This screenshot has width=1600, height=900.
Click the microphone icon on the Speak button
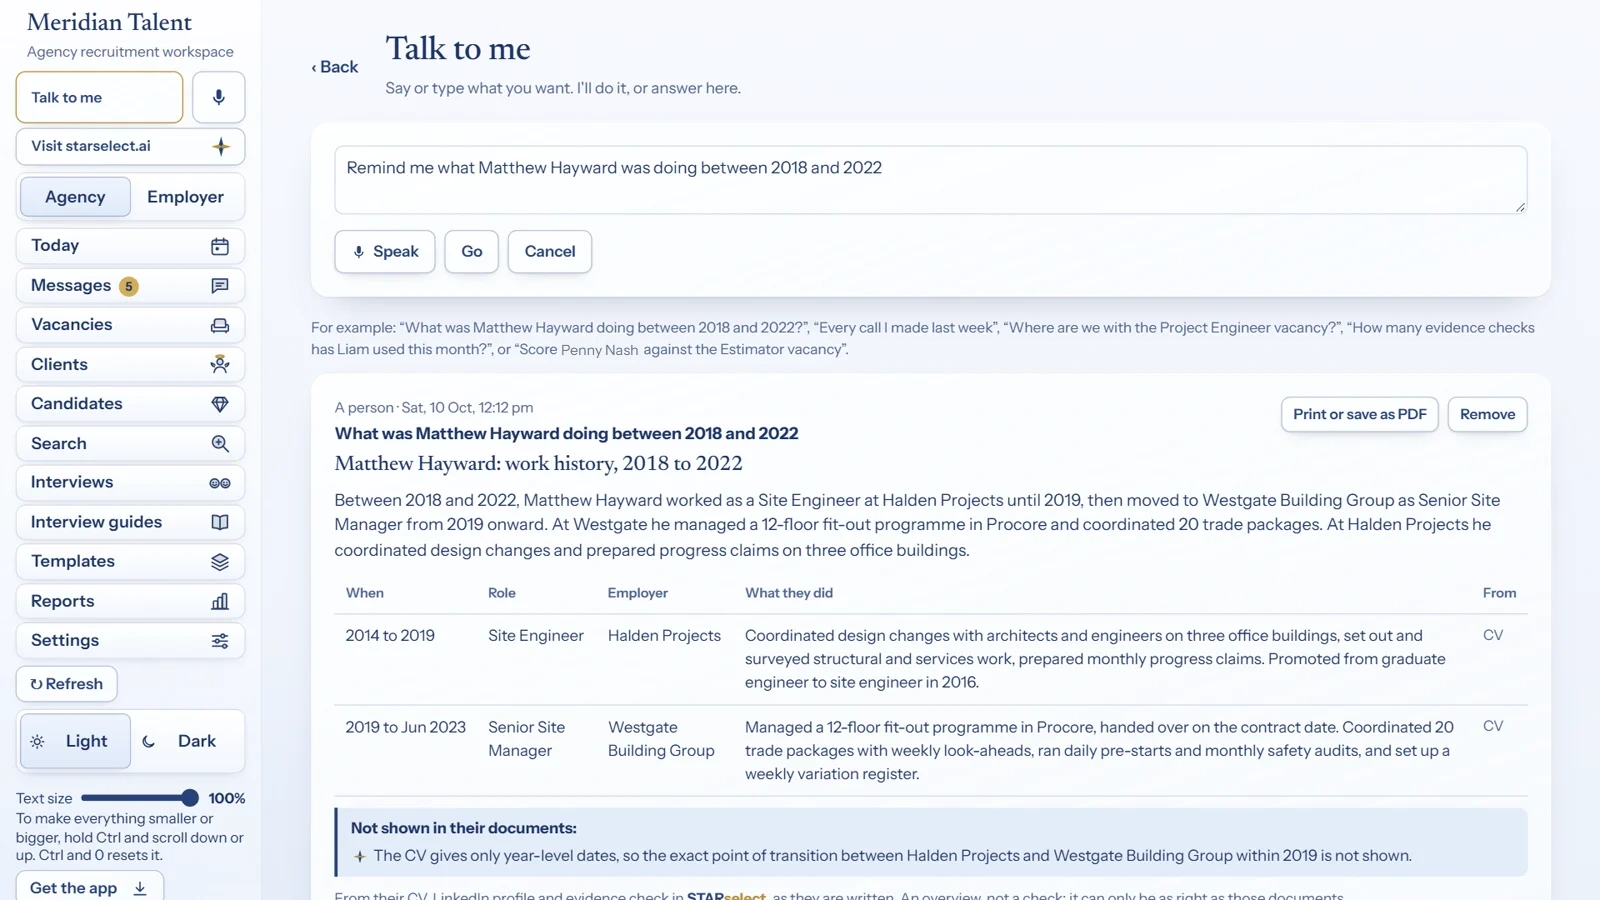pyautogui.click(x=359, y=252)
